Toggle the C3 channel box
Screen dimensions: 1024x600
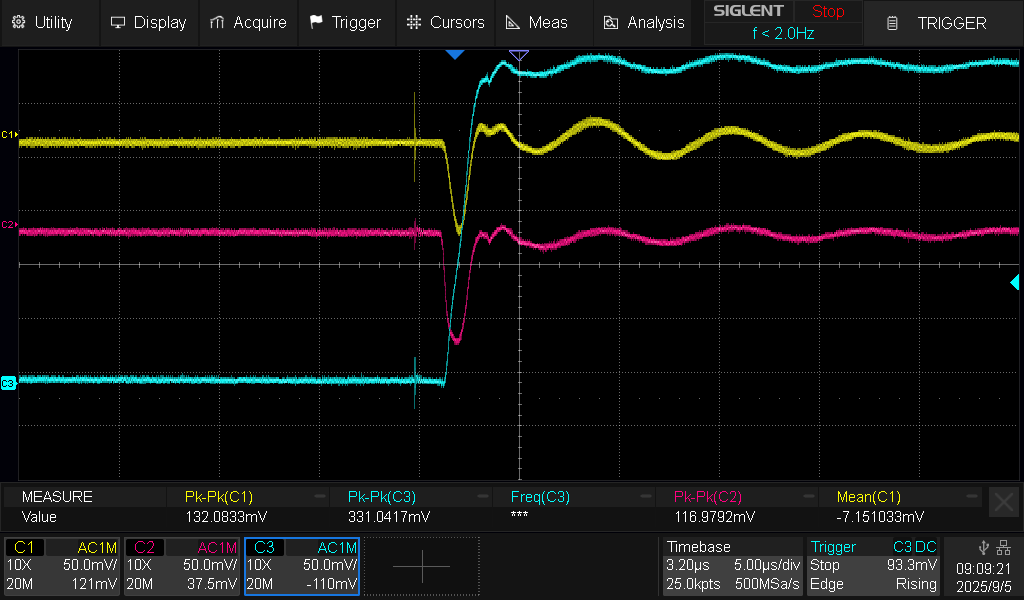tap(301, 566)
